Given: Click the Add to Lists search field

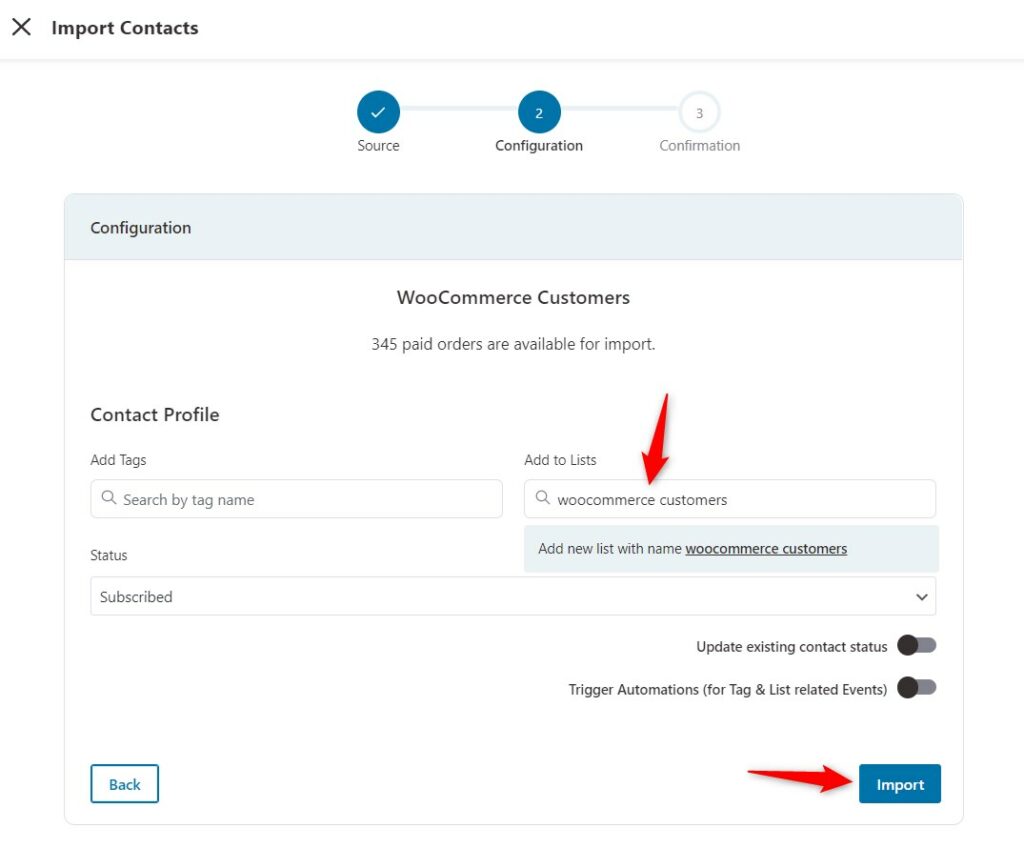Looking at the screenshot, I should 729,499.
